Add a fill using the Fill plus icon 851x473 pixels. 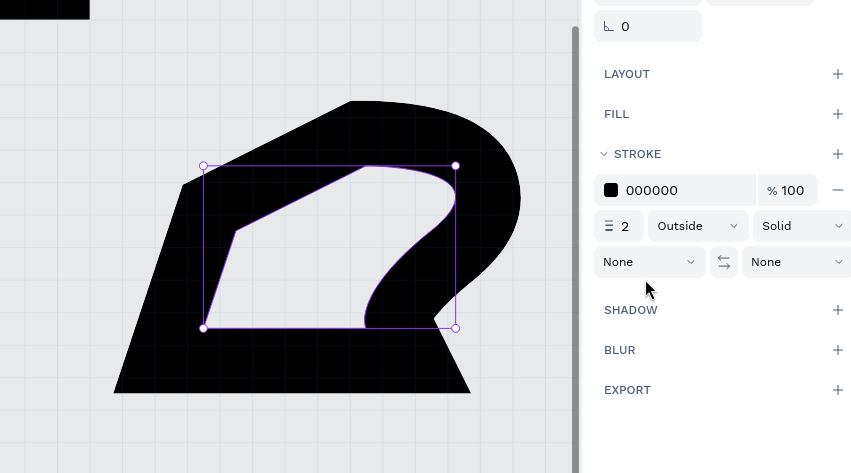(x=837, y=114)
